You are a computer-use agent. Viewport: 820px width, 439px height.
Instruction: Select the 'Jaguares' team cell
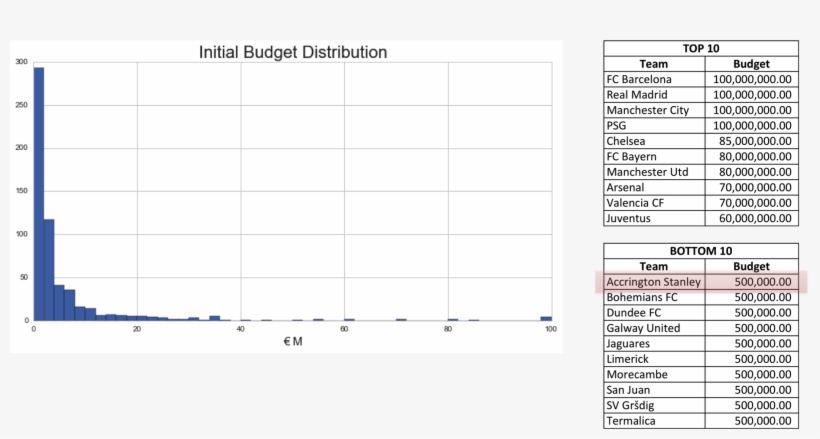pyautogui.click(x=654, y=343)
